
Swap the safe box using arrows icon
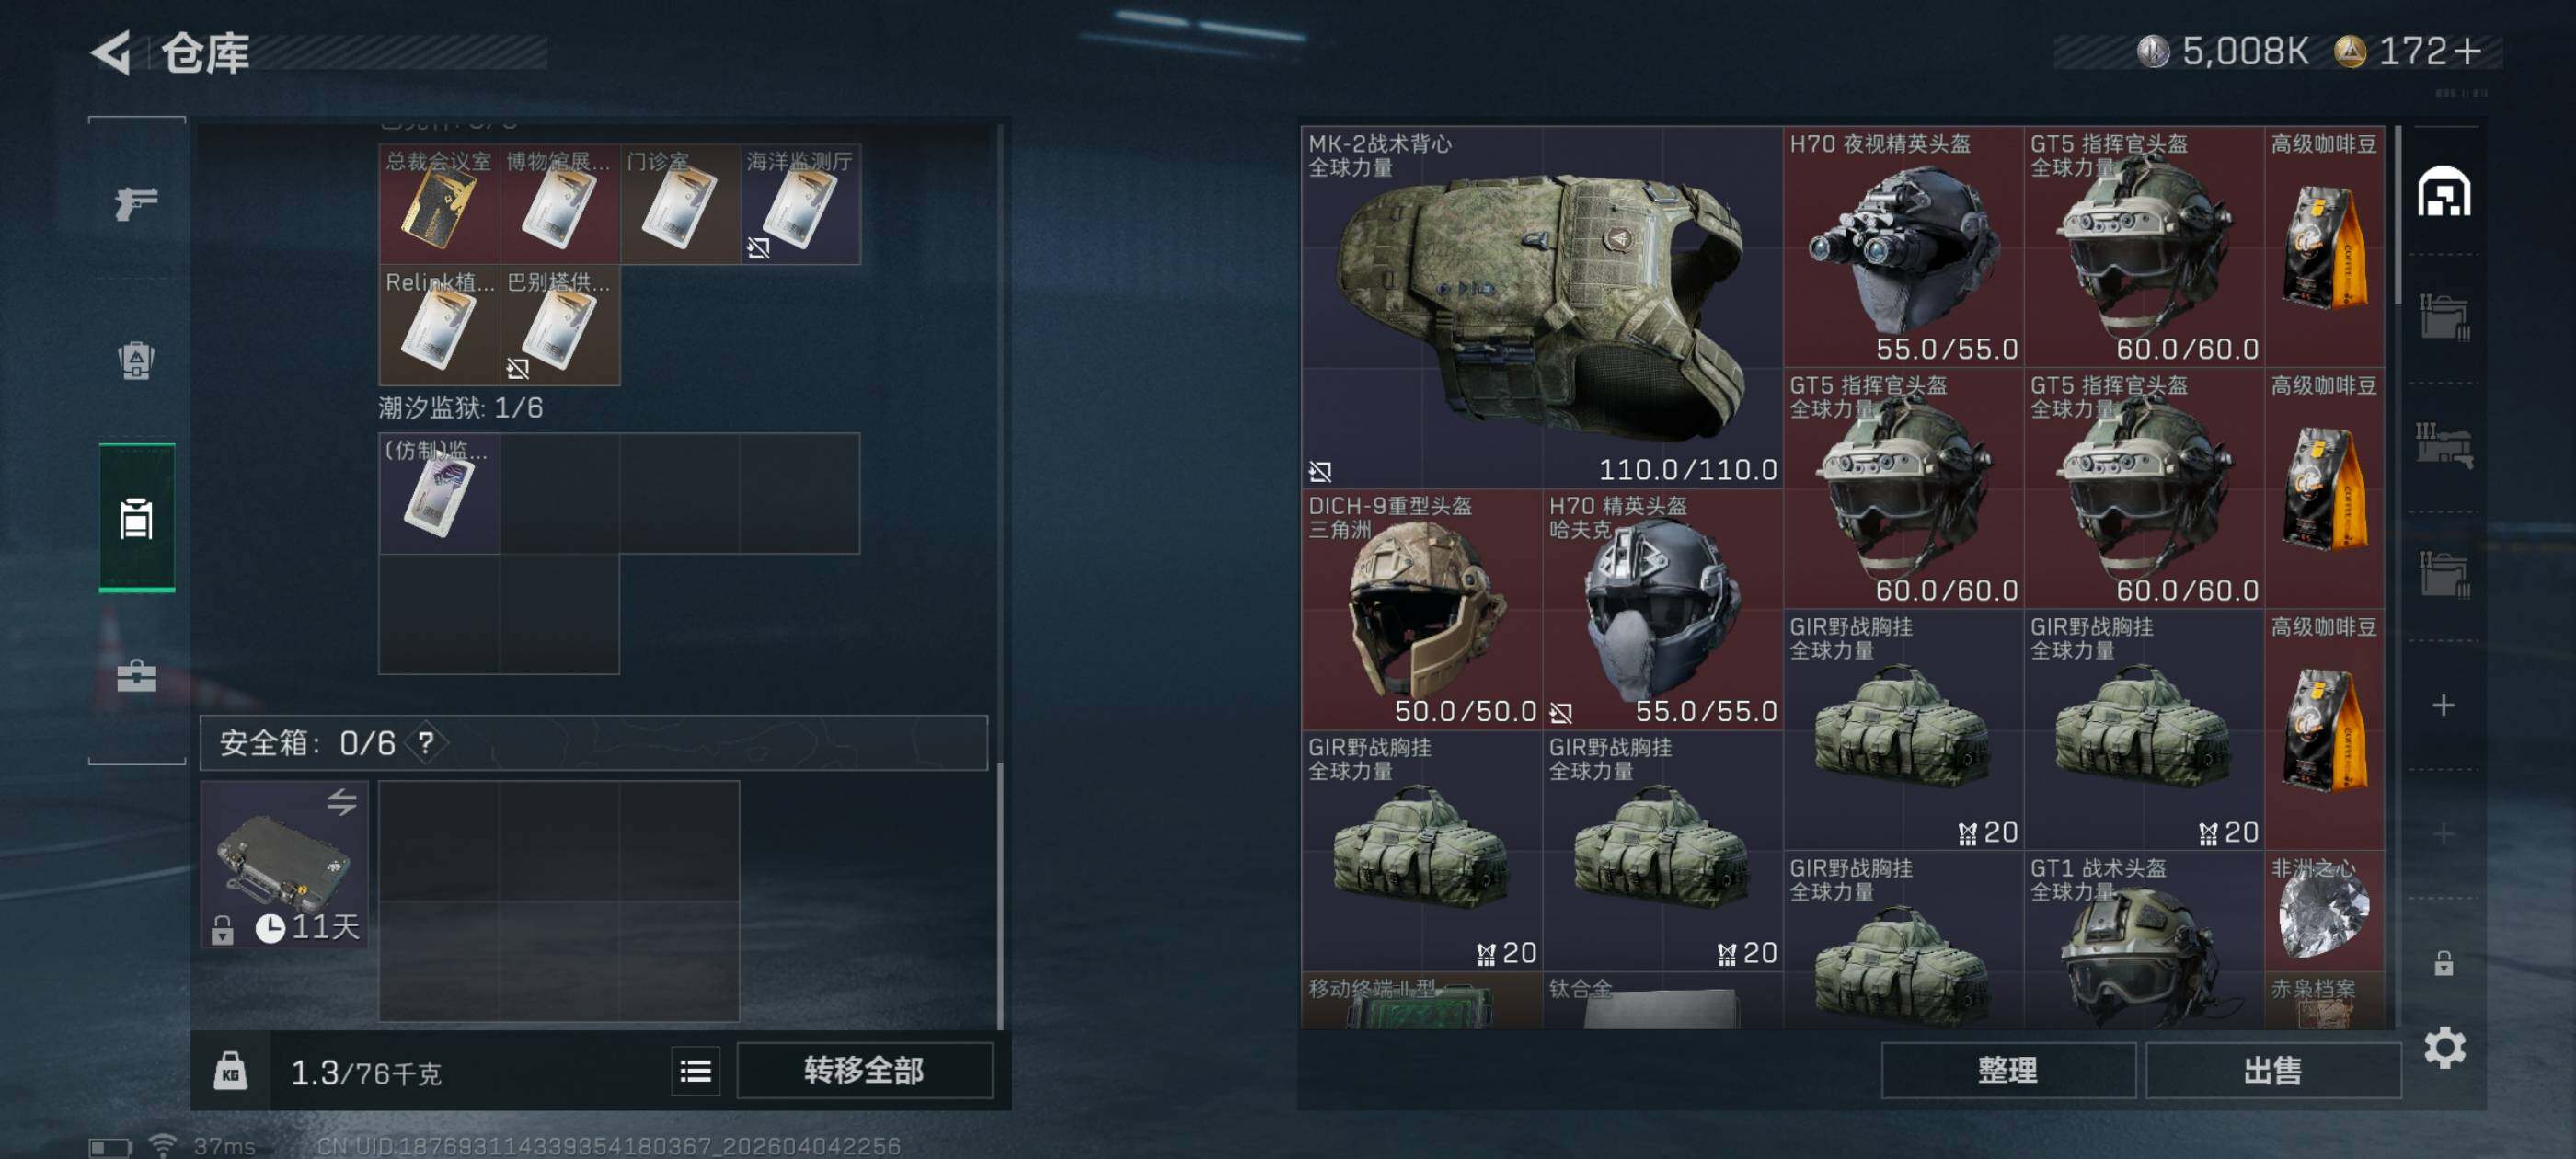[342, 801]
